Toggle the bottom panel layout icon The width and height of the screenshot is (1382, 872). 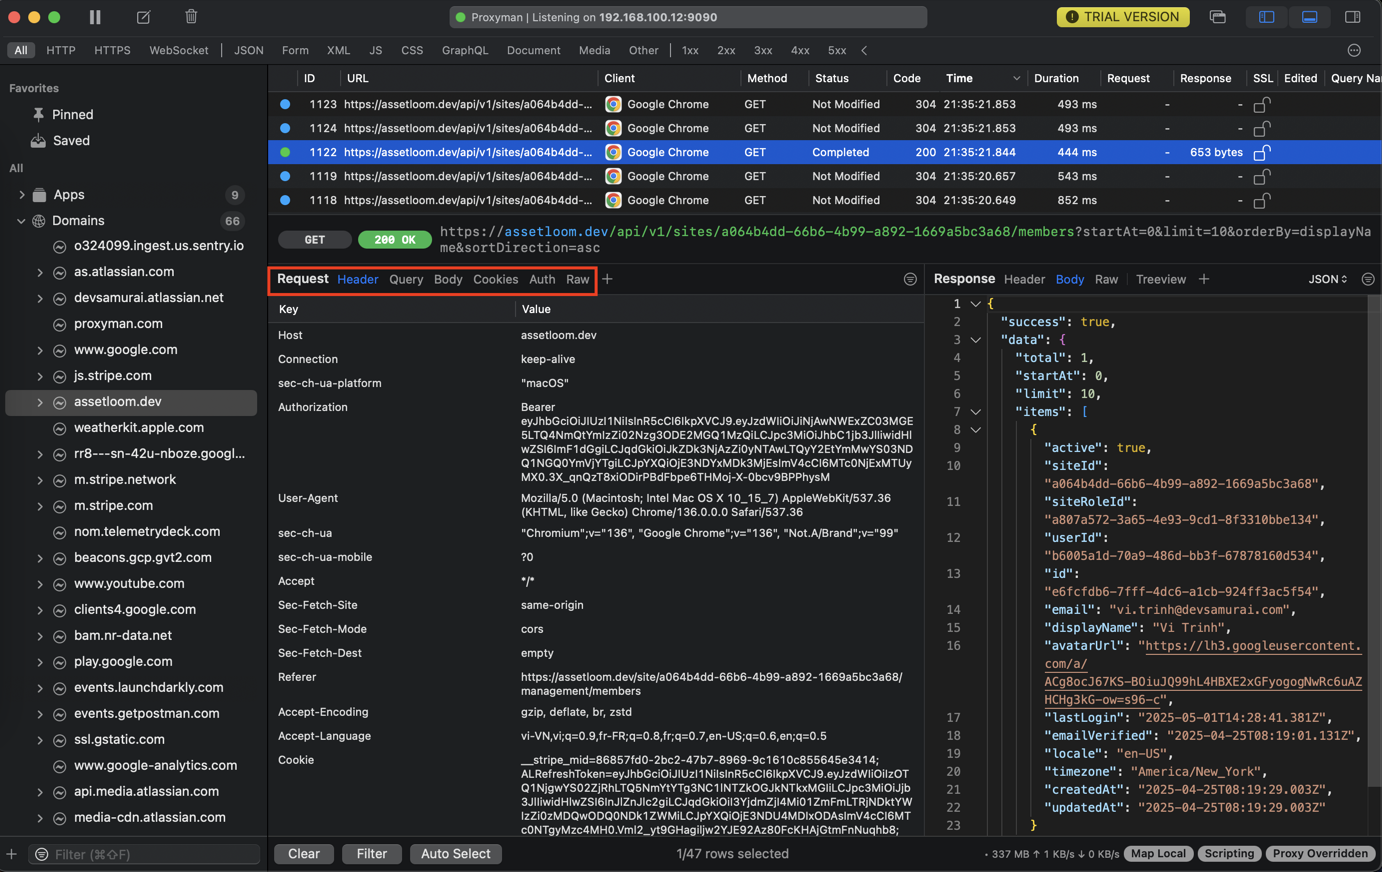[1309, 17]
